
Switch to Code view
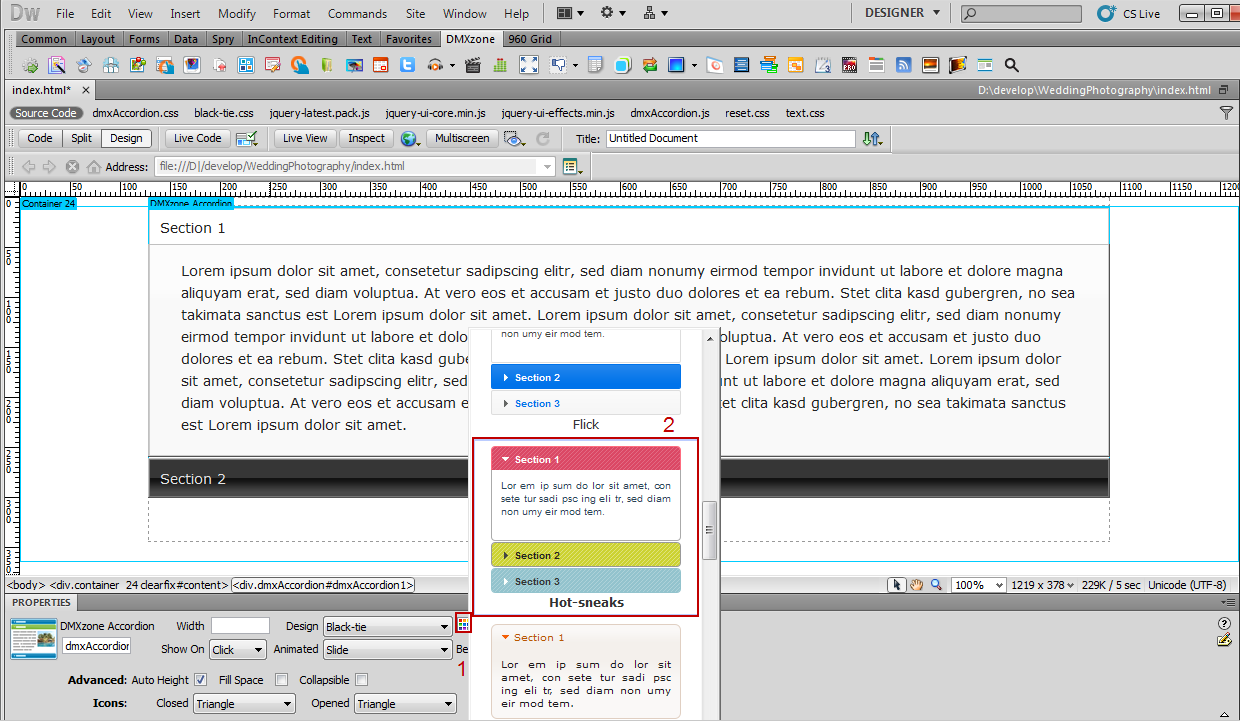(x=40, y=139)
